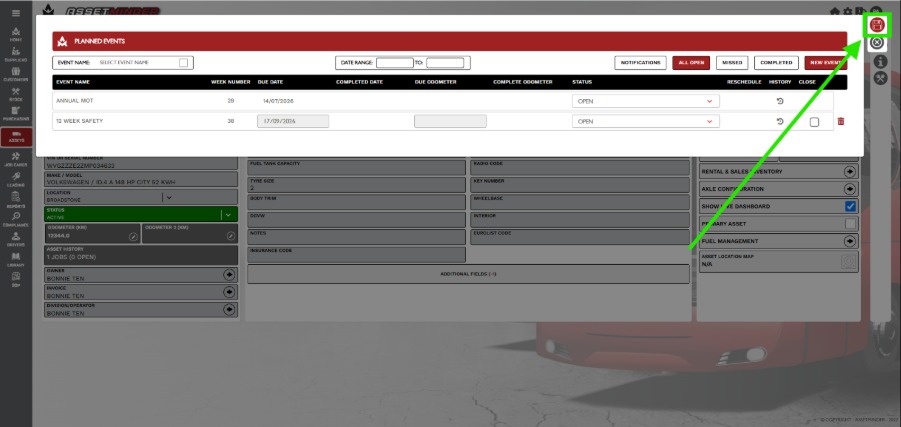Show All Open events
Screen dimensions: 901x427
coord(691,63)
